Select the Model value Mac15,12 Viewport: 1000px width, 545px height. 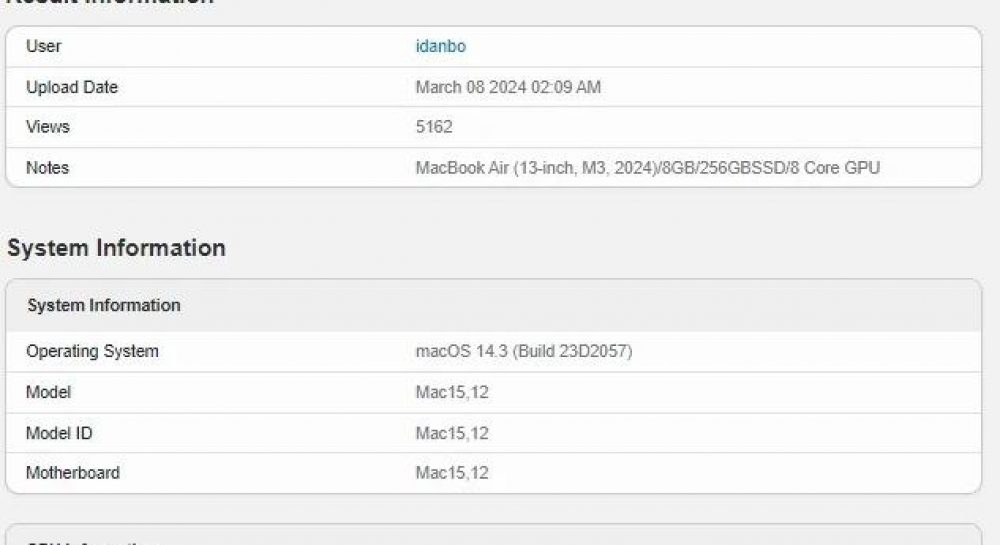[x=452, y=392]
